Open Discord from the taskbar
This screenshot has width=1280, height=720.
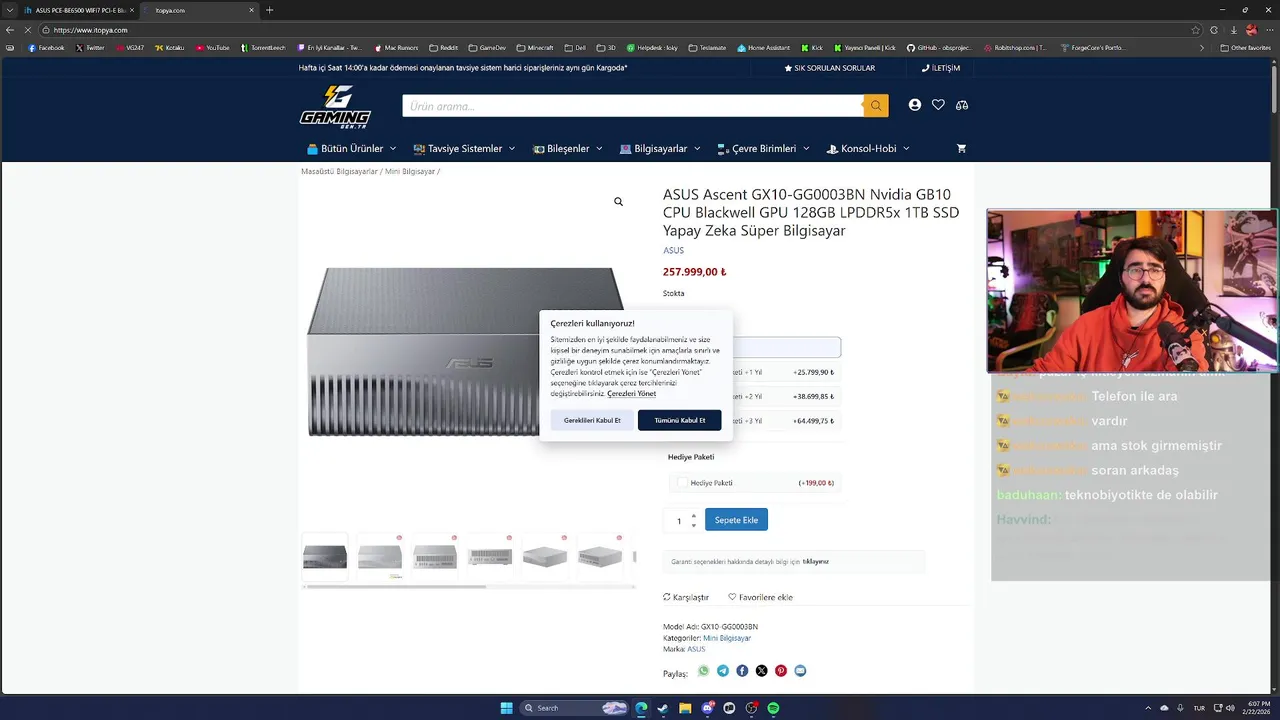coord(707,708)
